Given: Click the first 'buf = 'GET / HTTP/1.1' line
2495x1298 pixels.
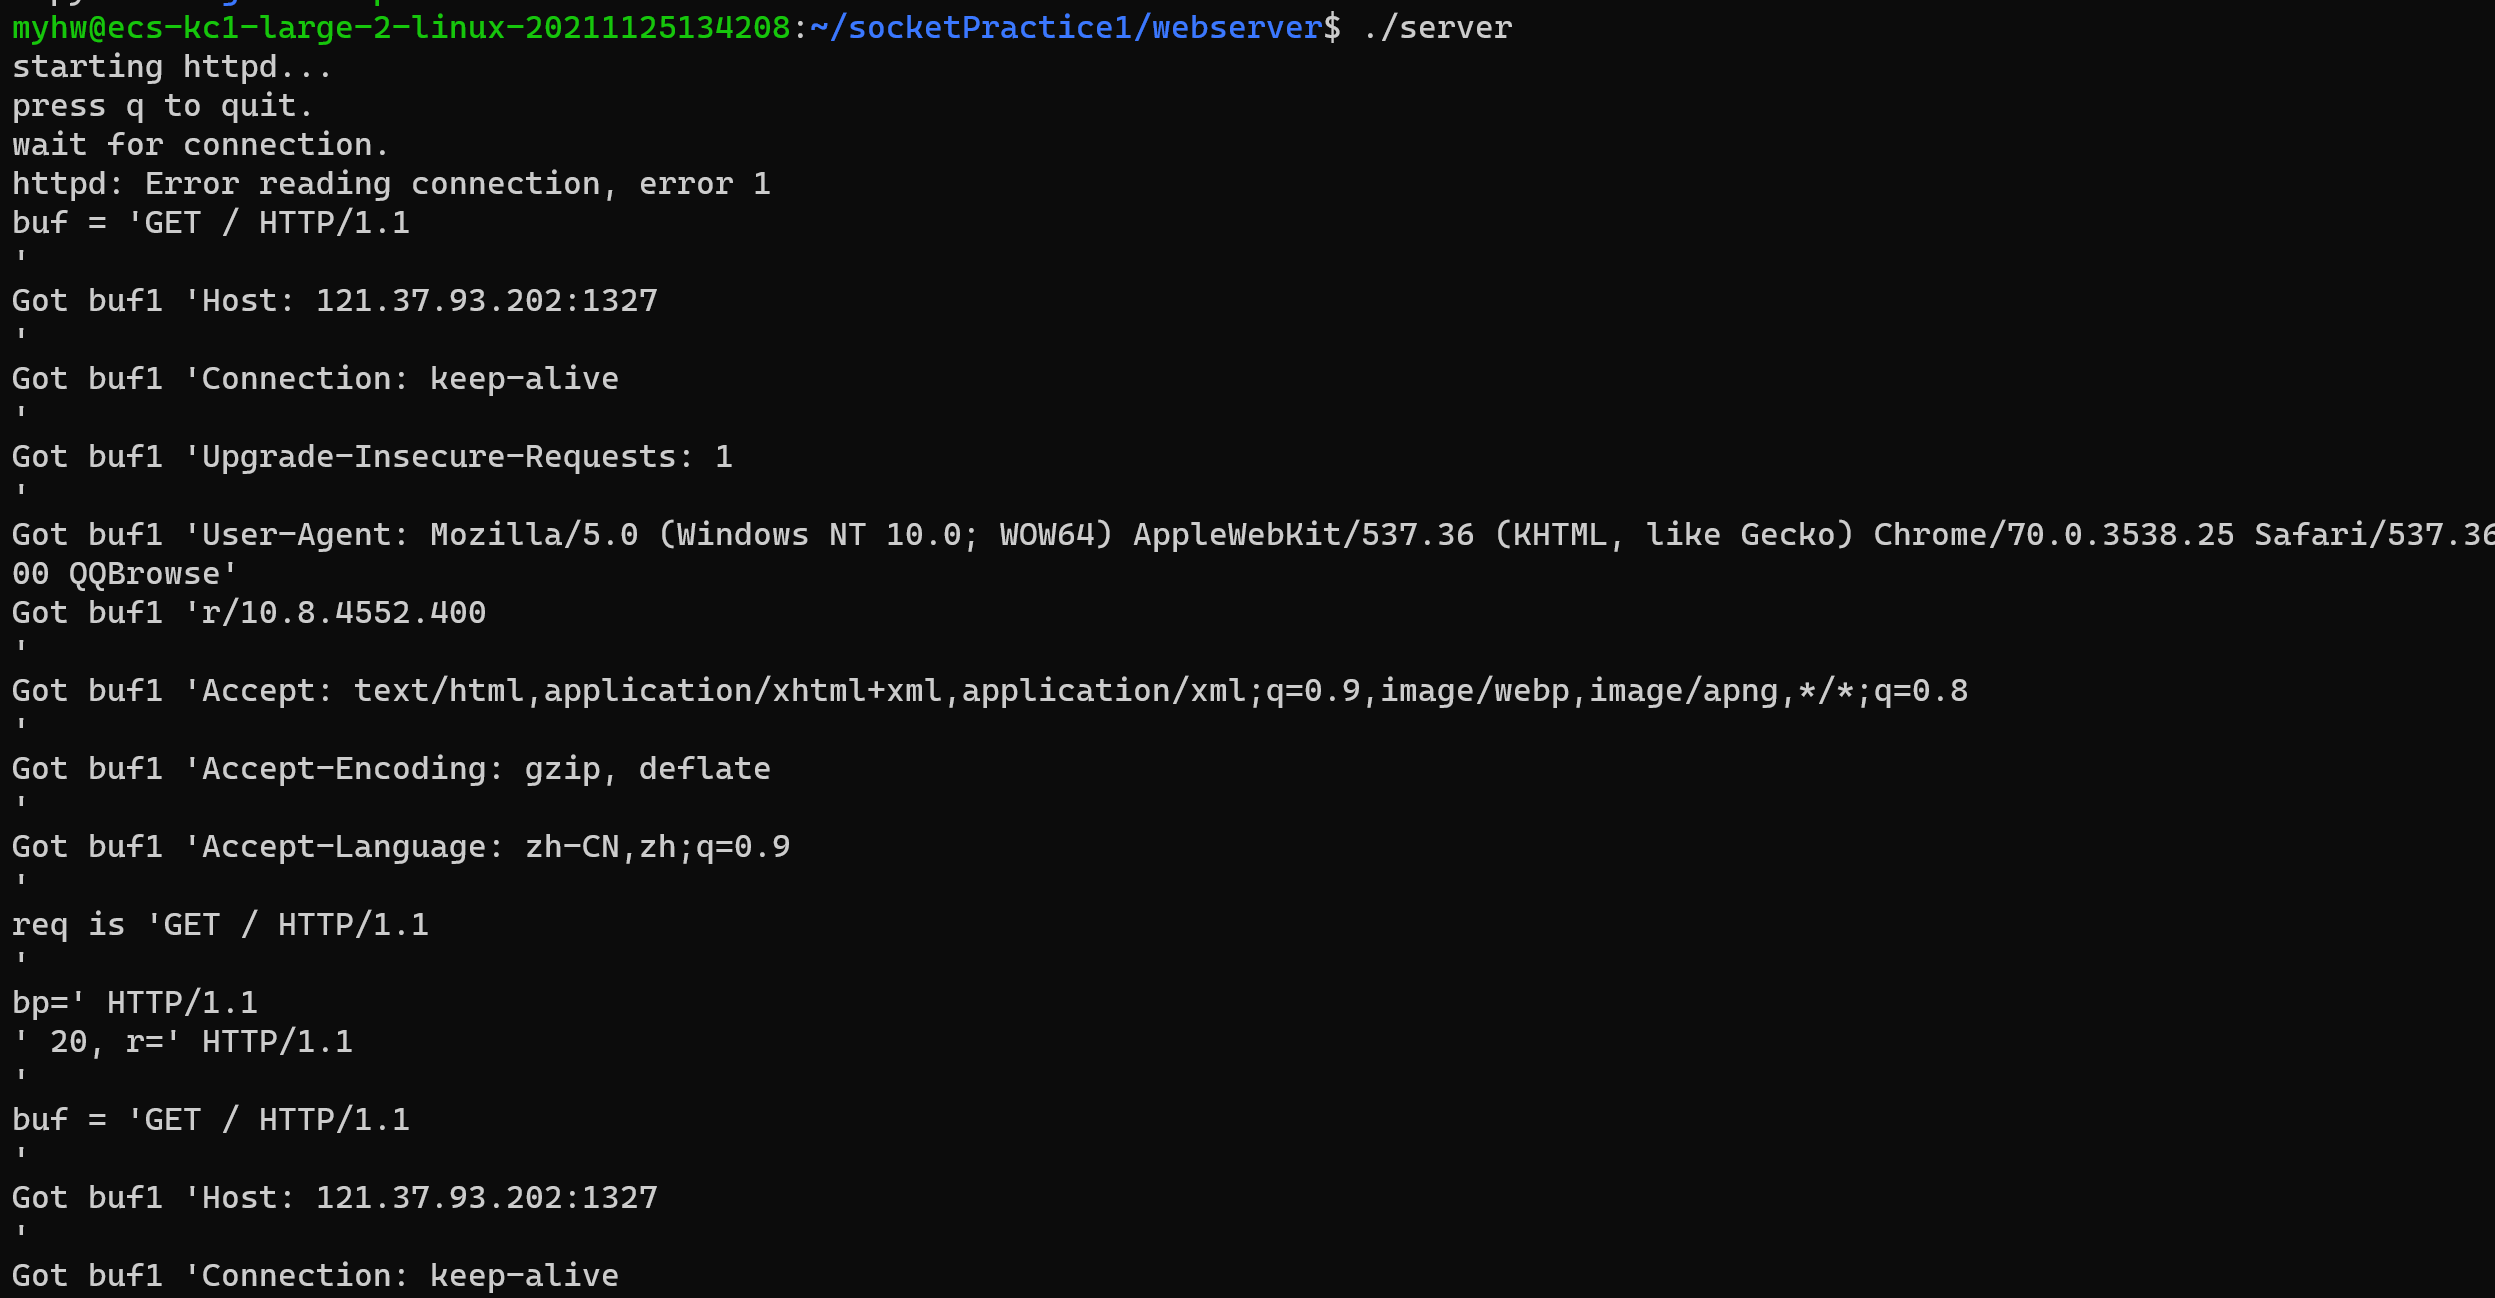Looking at the screenshot, I should coord(211,223).
